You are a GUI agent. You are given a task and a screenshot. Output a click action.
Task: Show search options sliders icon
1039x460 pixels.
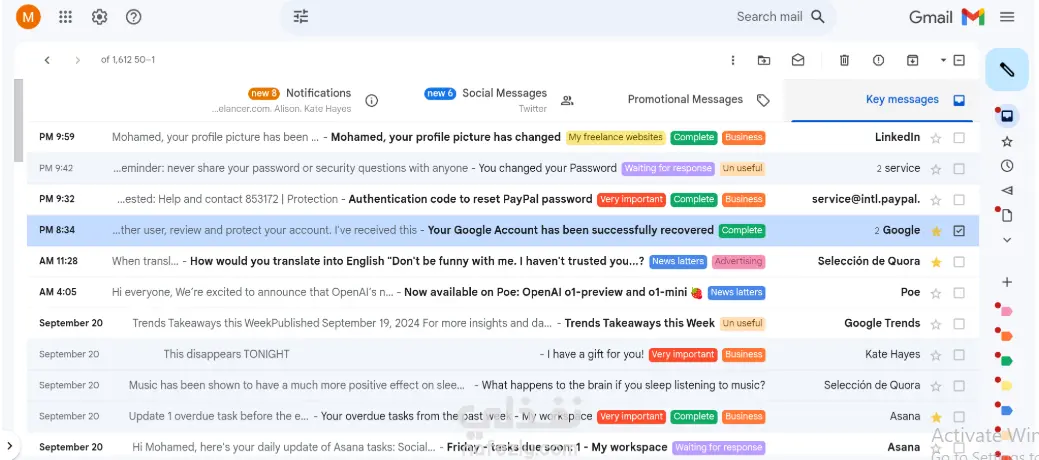point(301,17)
